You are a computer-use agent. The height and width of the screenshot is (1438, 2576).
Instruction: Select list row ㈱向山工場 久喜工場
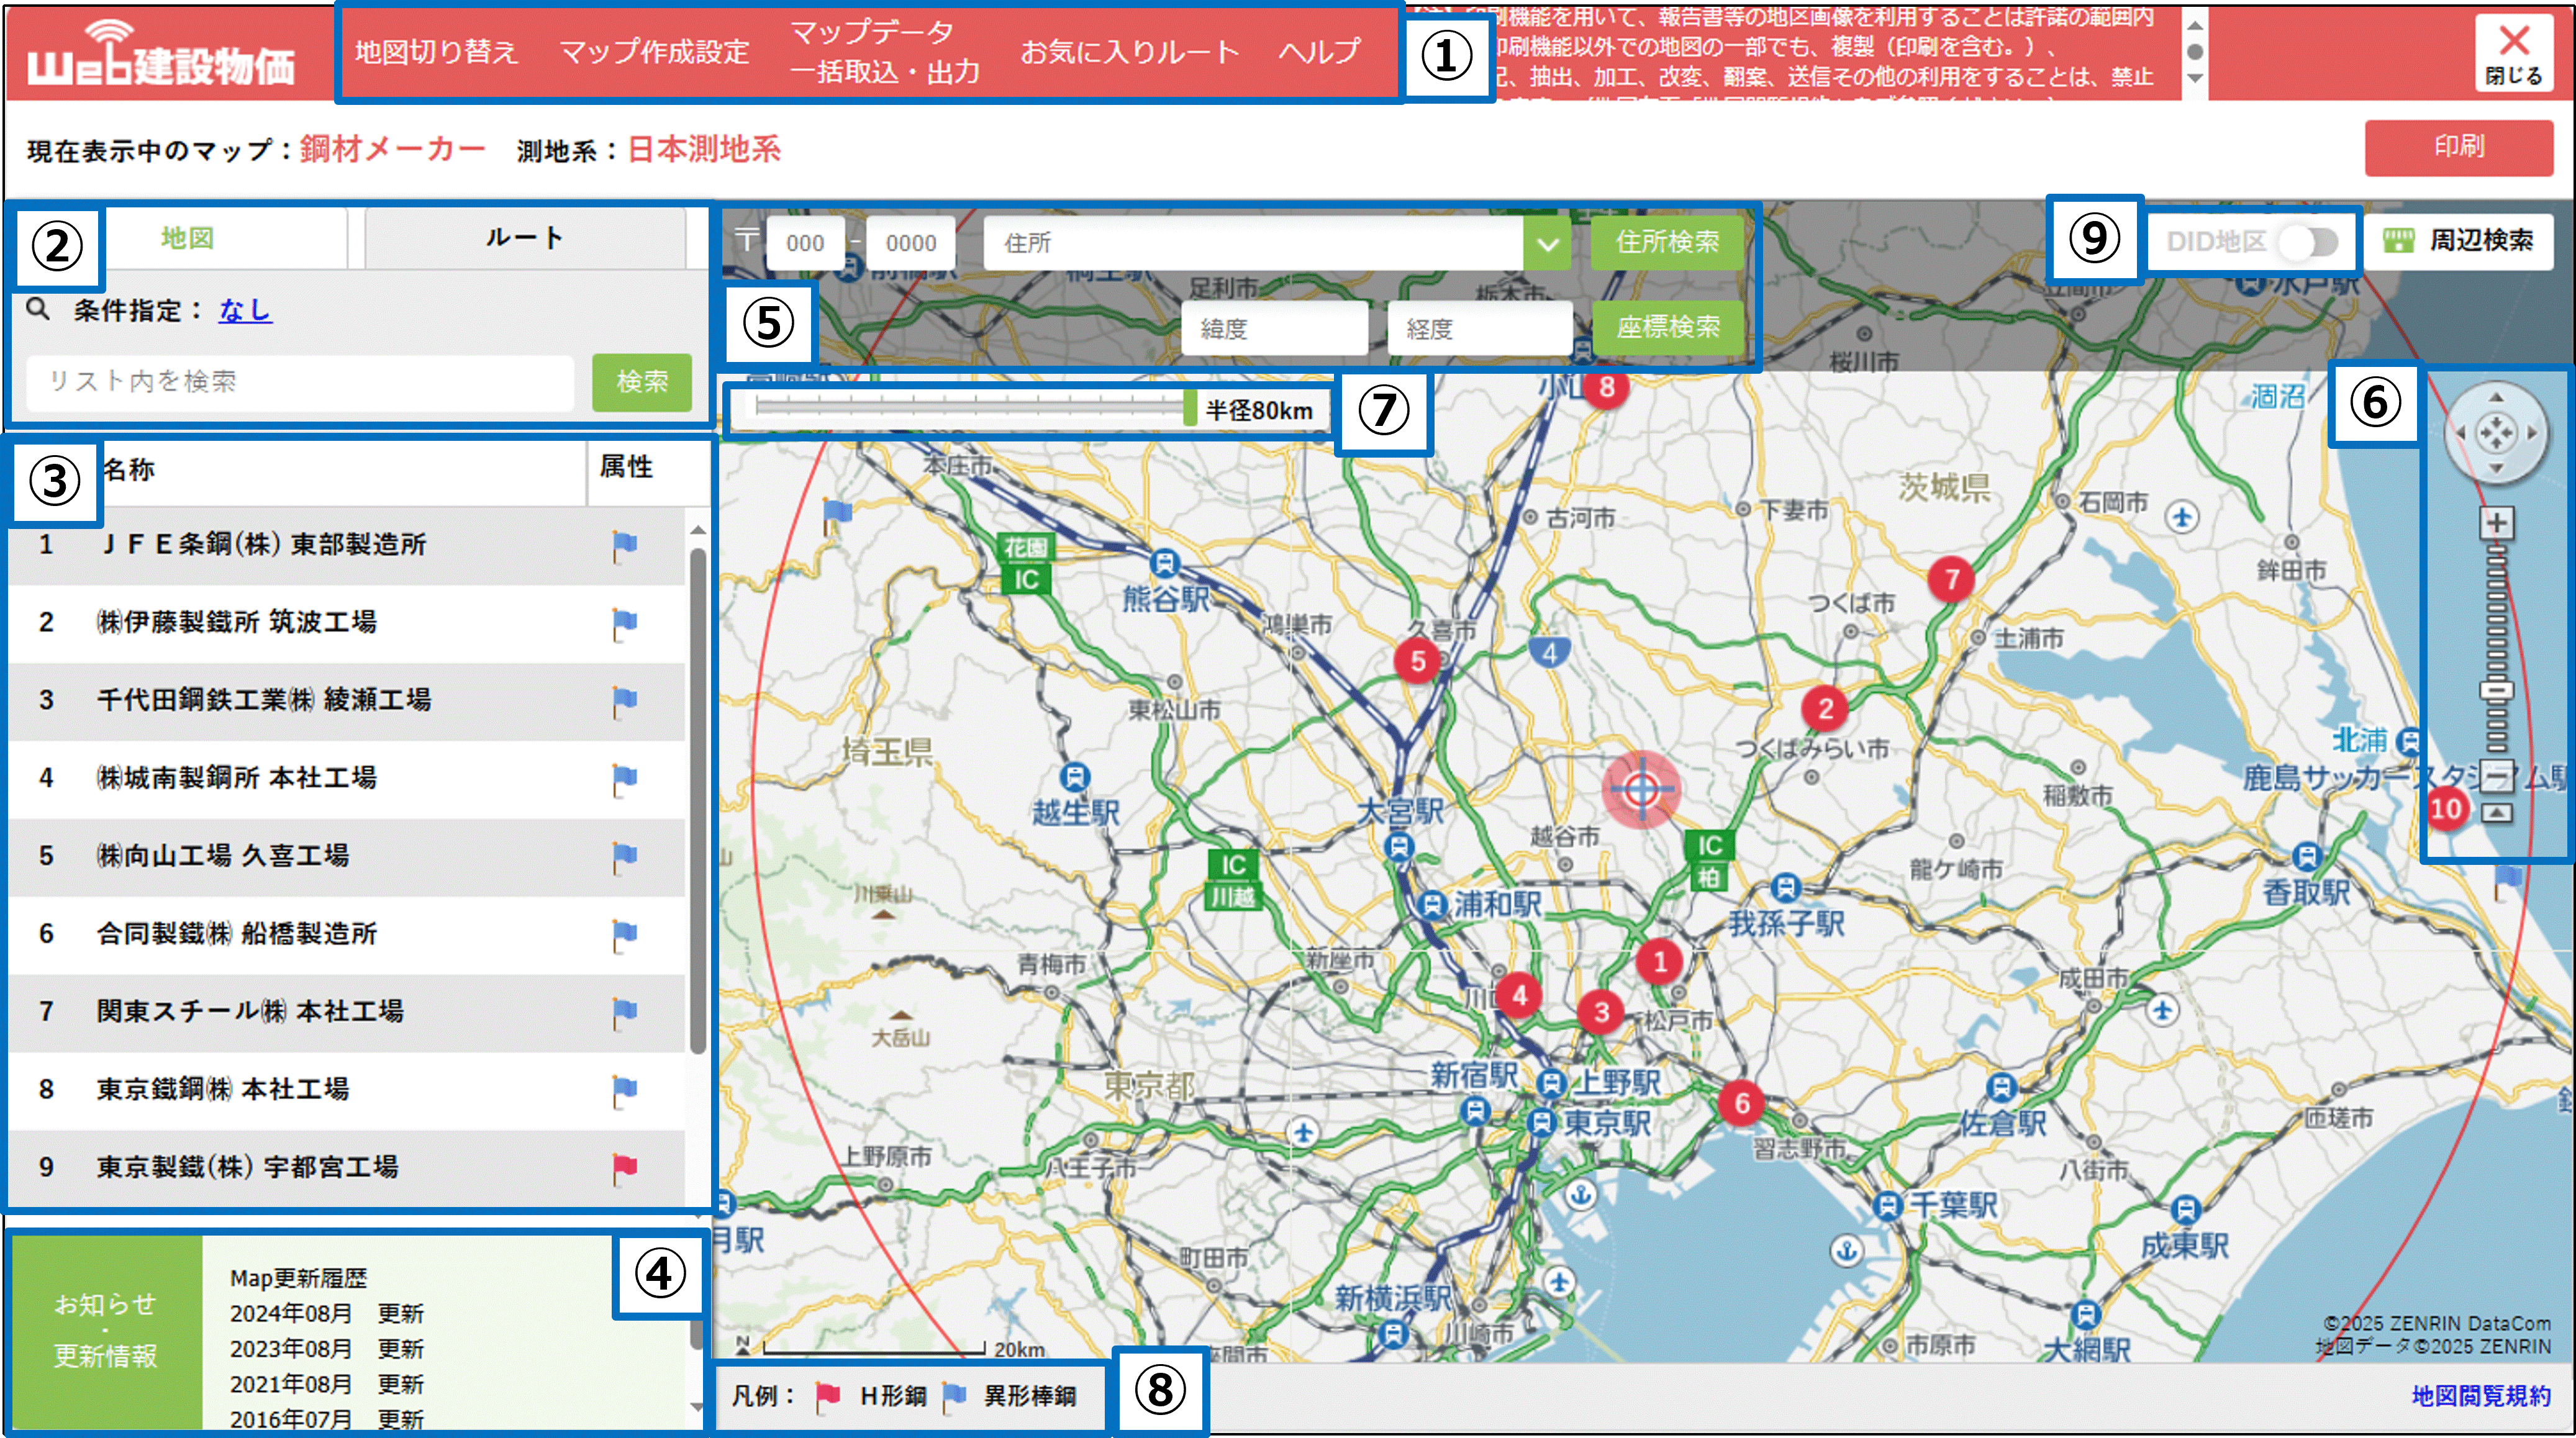pyautogui.click(x=346, y=857)
